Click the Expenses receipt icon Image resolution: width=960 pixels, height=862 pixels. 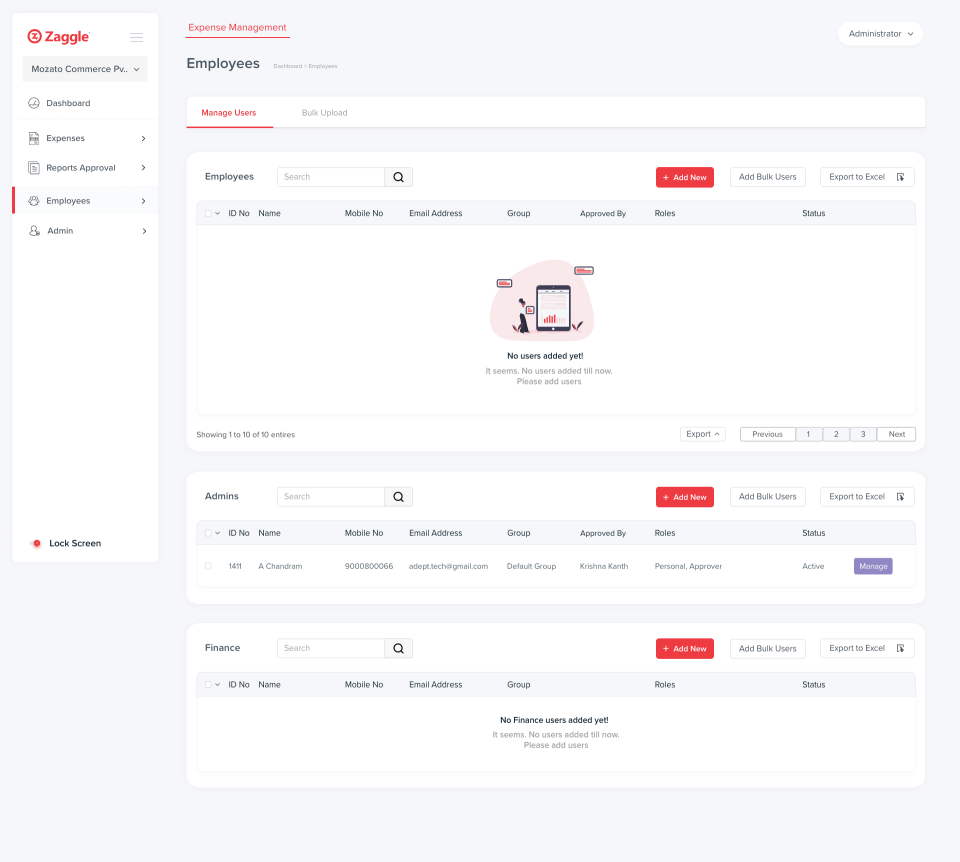click(33, 138)
